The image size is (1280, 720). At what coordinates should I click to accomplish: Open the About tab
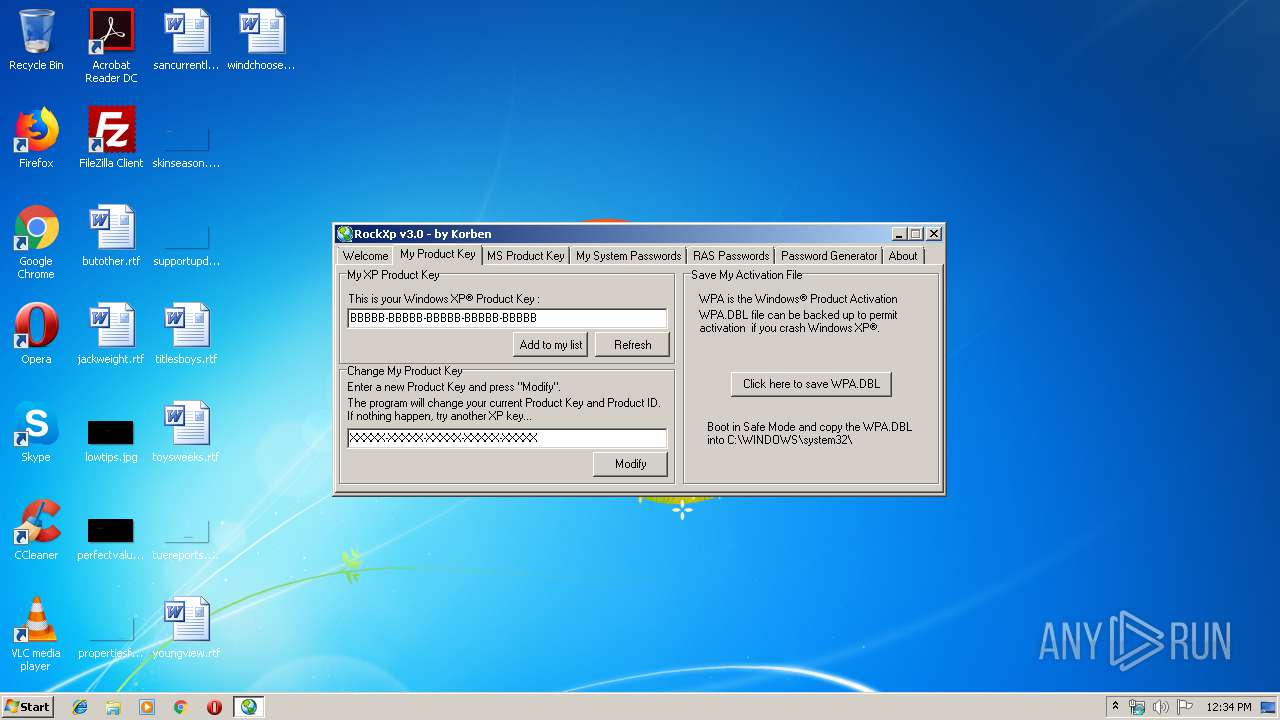[903, 256]
